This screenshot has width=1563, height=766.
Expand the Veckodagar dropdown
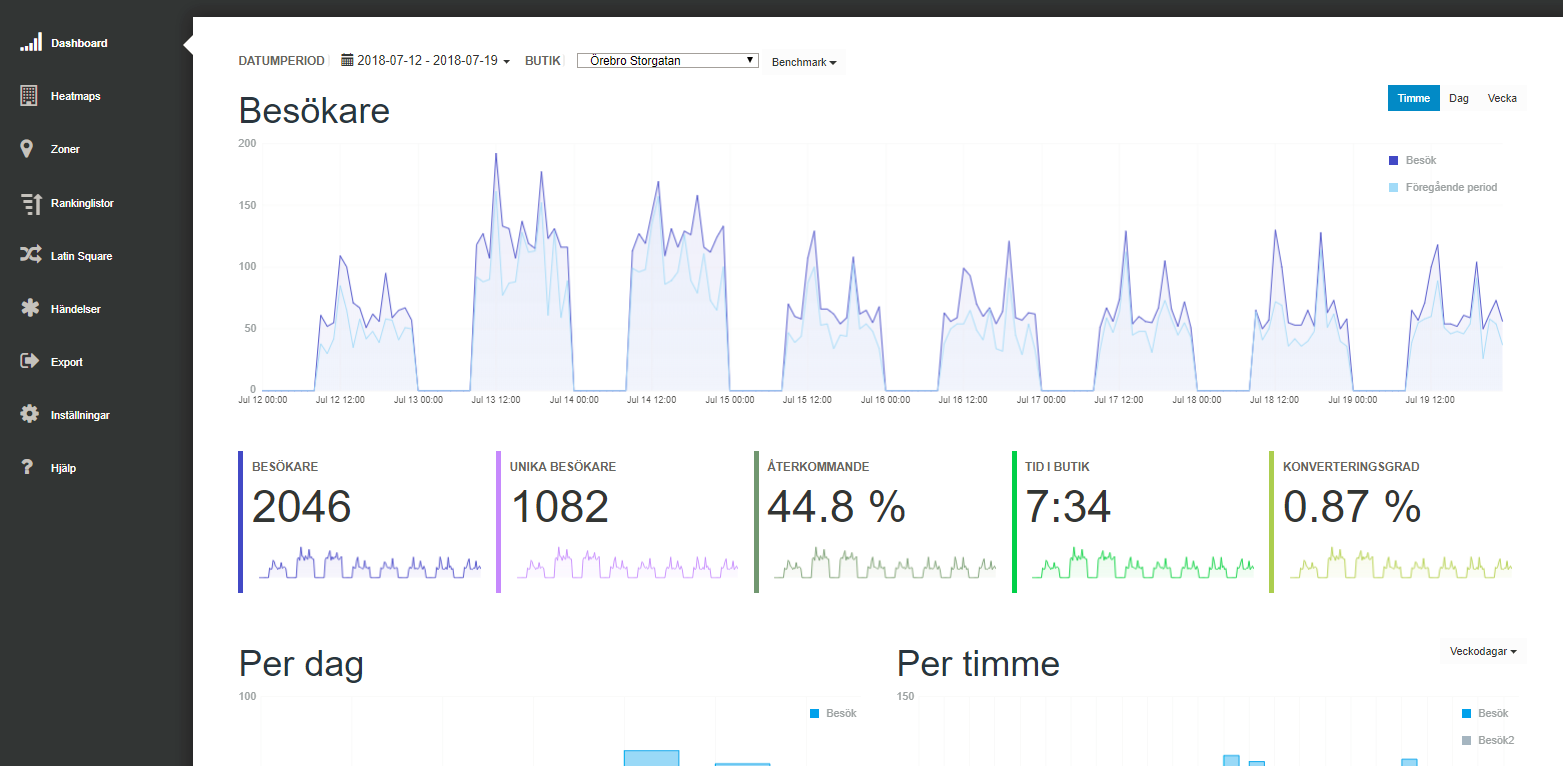click(1483, 651)
